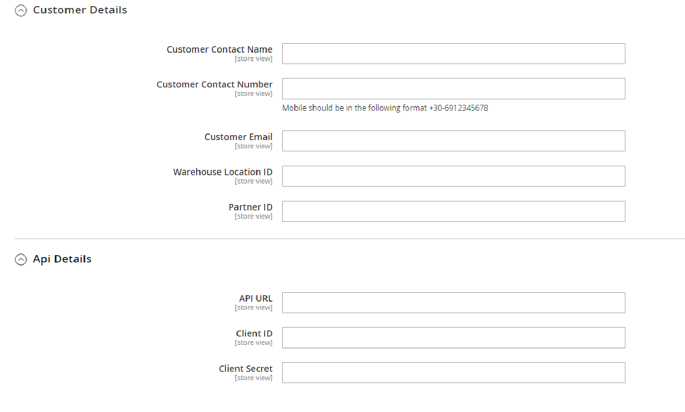Viewport: 685px width, 412px height.
Task: Click into the Client ID field
Action: (453, 338)
